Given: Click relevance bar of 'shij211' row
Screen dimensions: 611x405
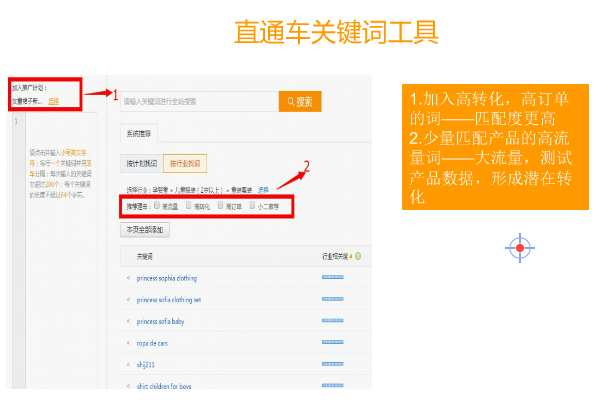Looking at the screenshot, I should pos(333,364).
